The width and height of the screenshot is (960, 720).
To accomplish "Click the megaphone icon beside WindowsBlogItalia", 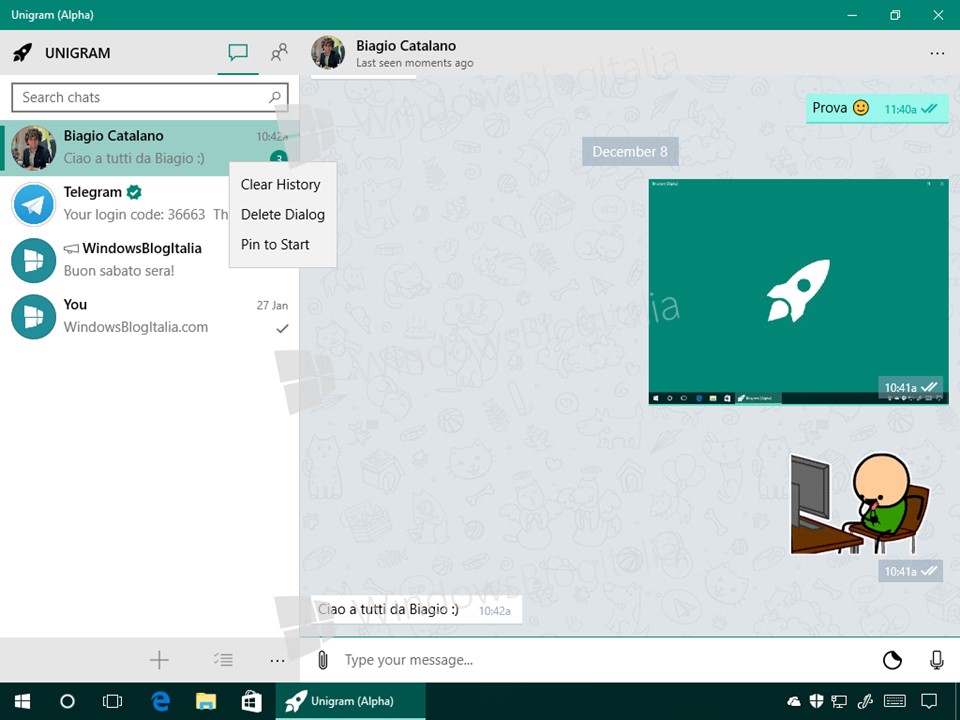I will coord(72,249).
